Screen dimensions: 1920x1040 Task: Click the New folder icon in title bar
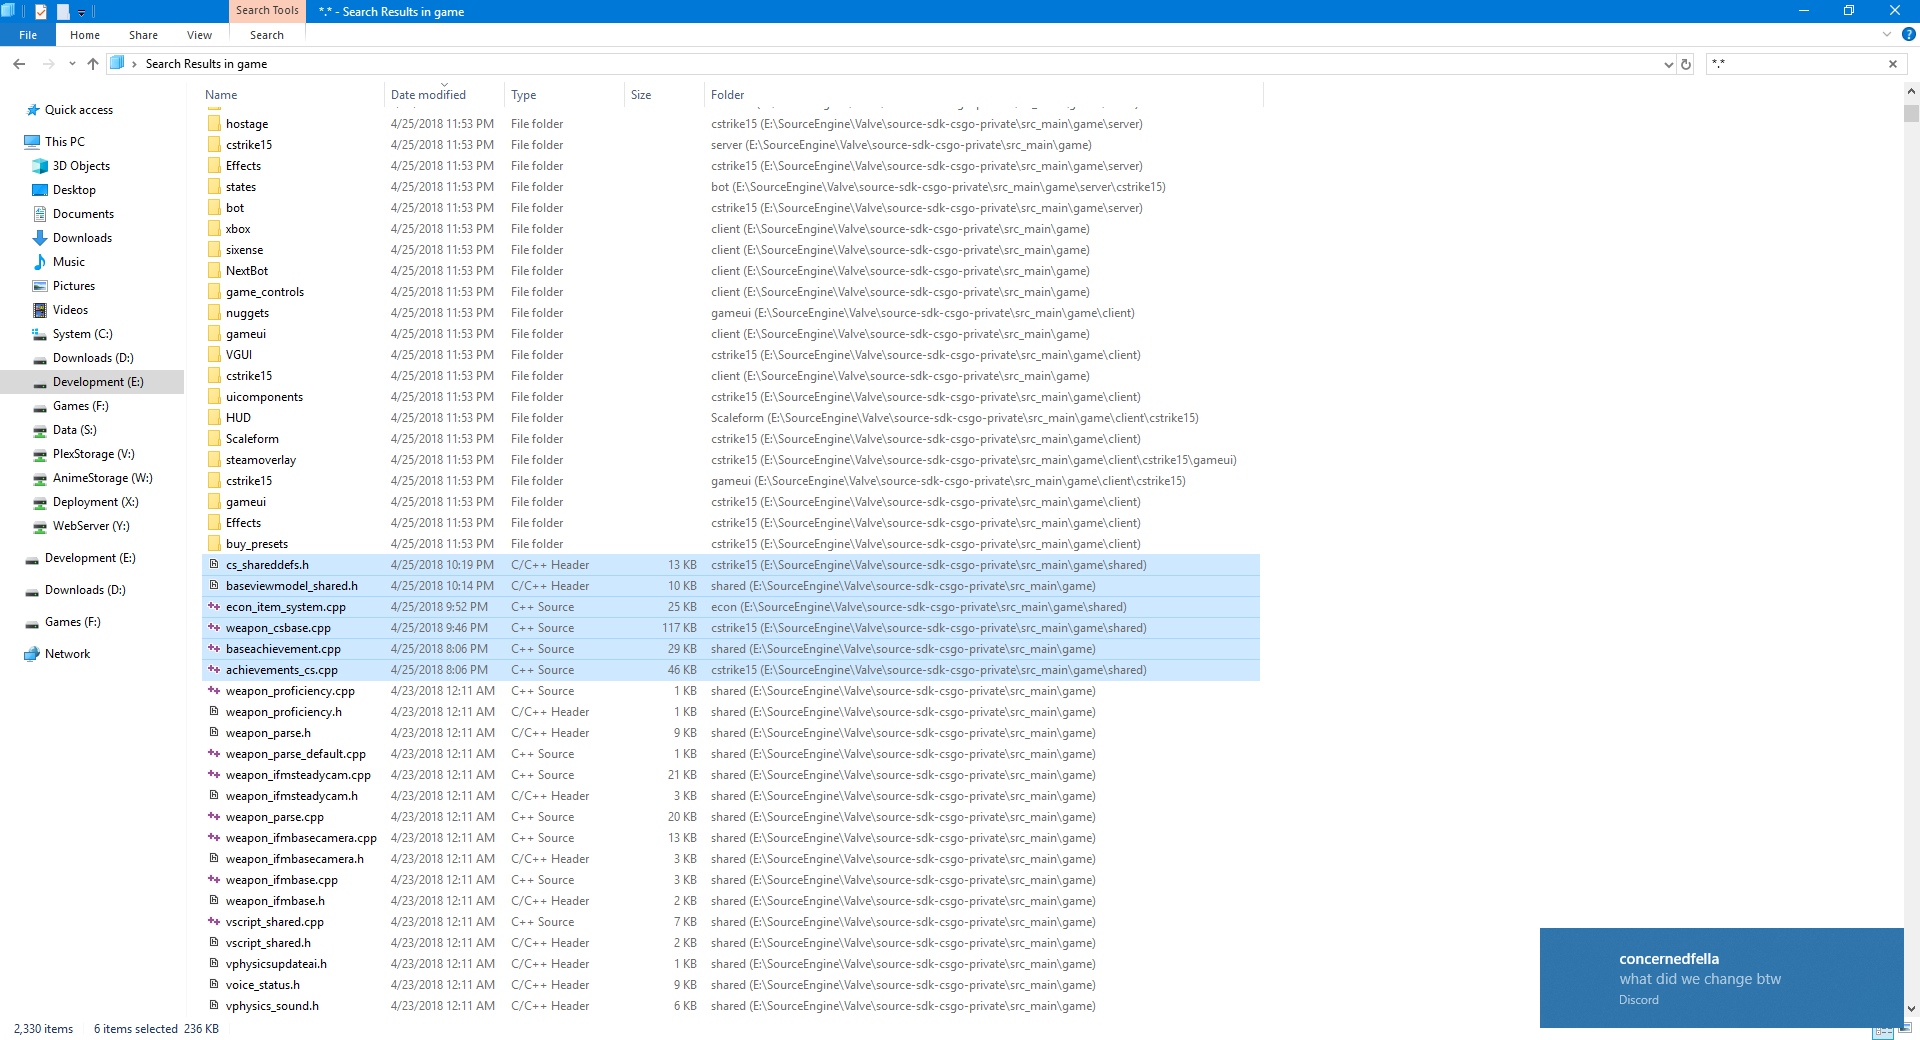click(63, 12)
